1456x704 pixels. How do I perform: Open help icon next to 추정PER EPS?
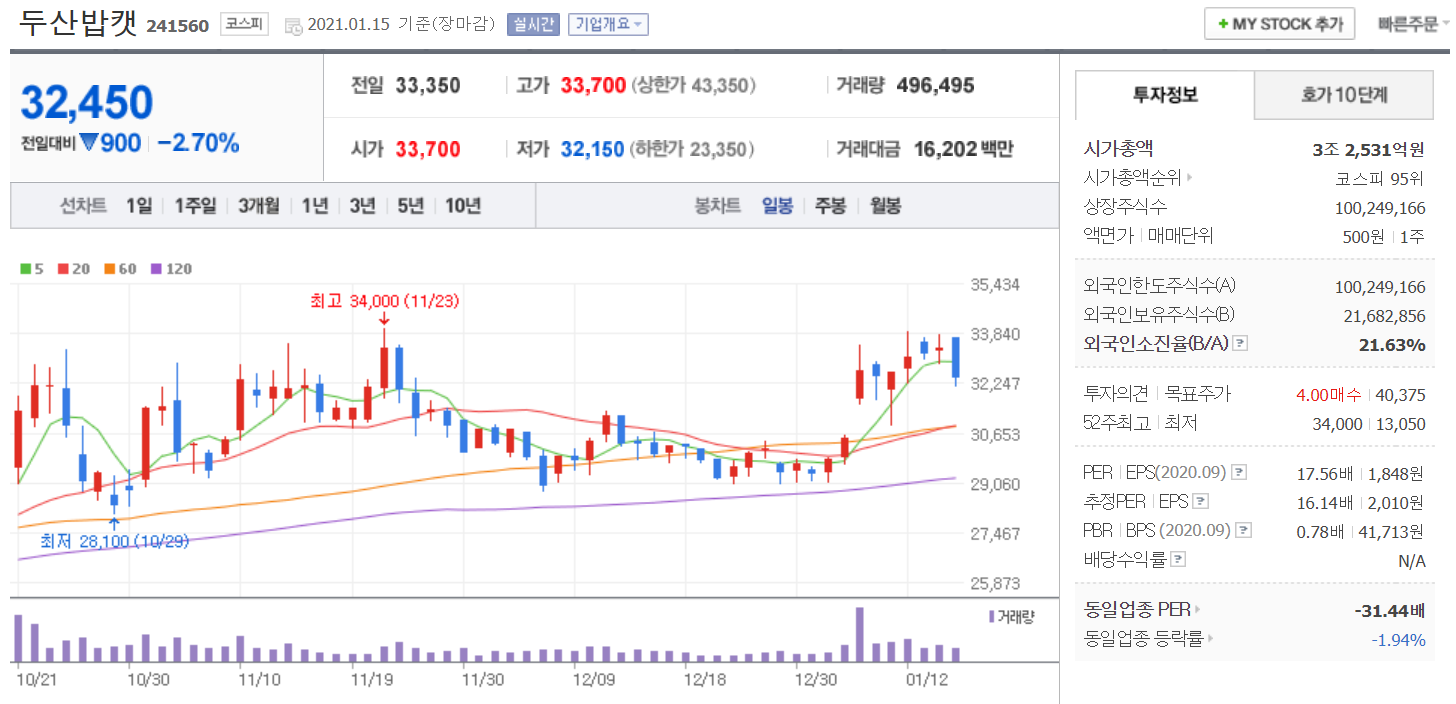click(x=1201, y=502)
